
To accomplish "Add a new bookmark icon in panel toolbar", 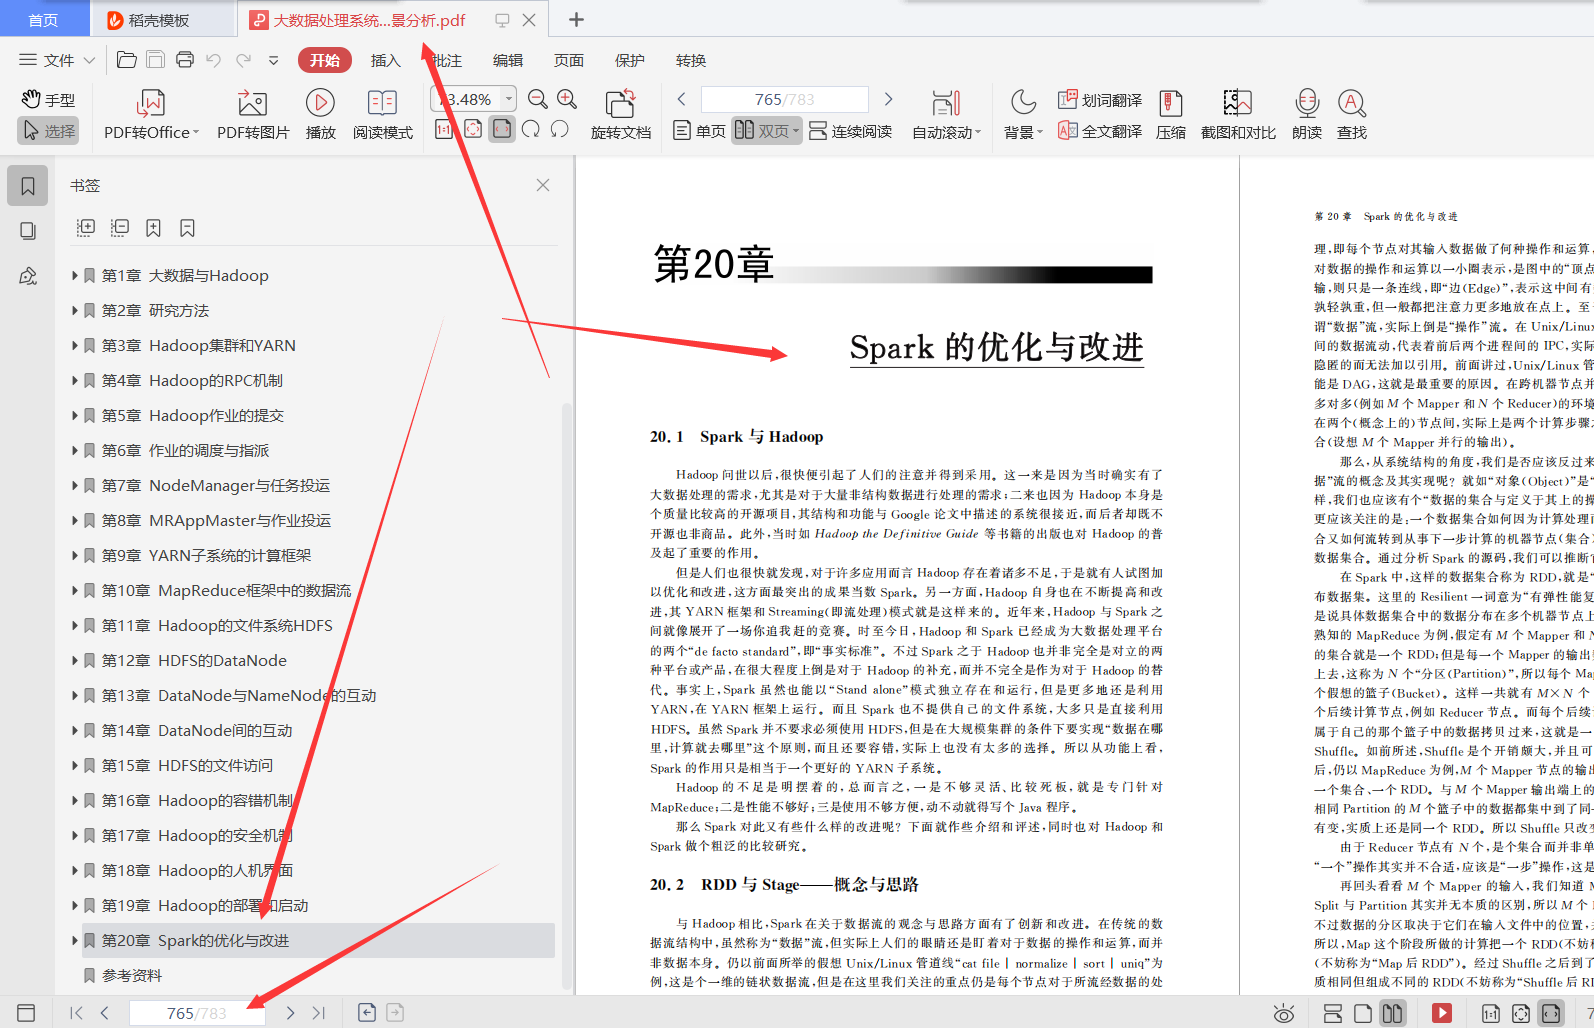I will coord(153,228).
